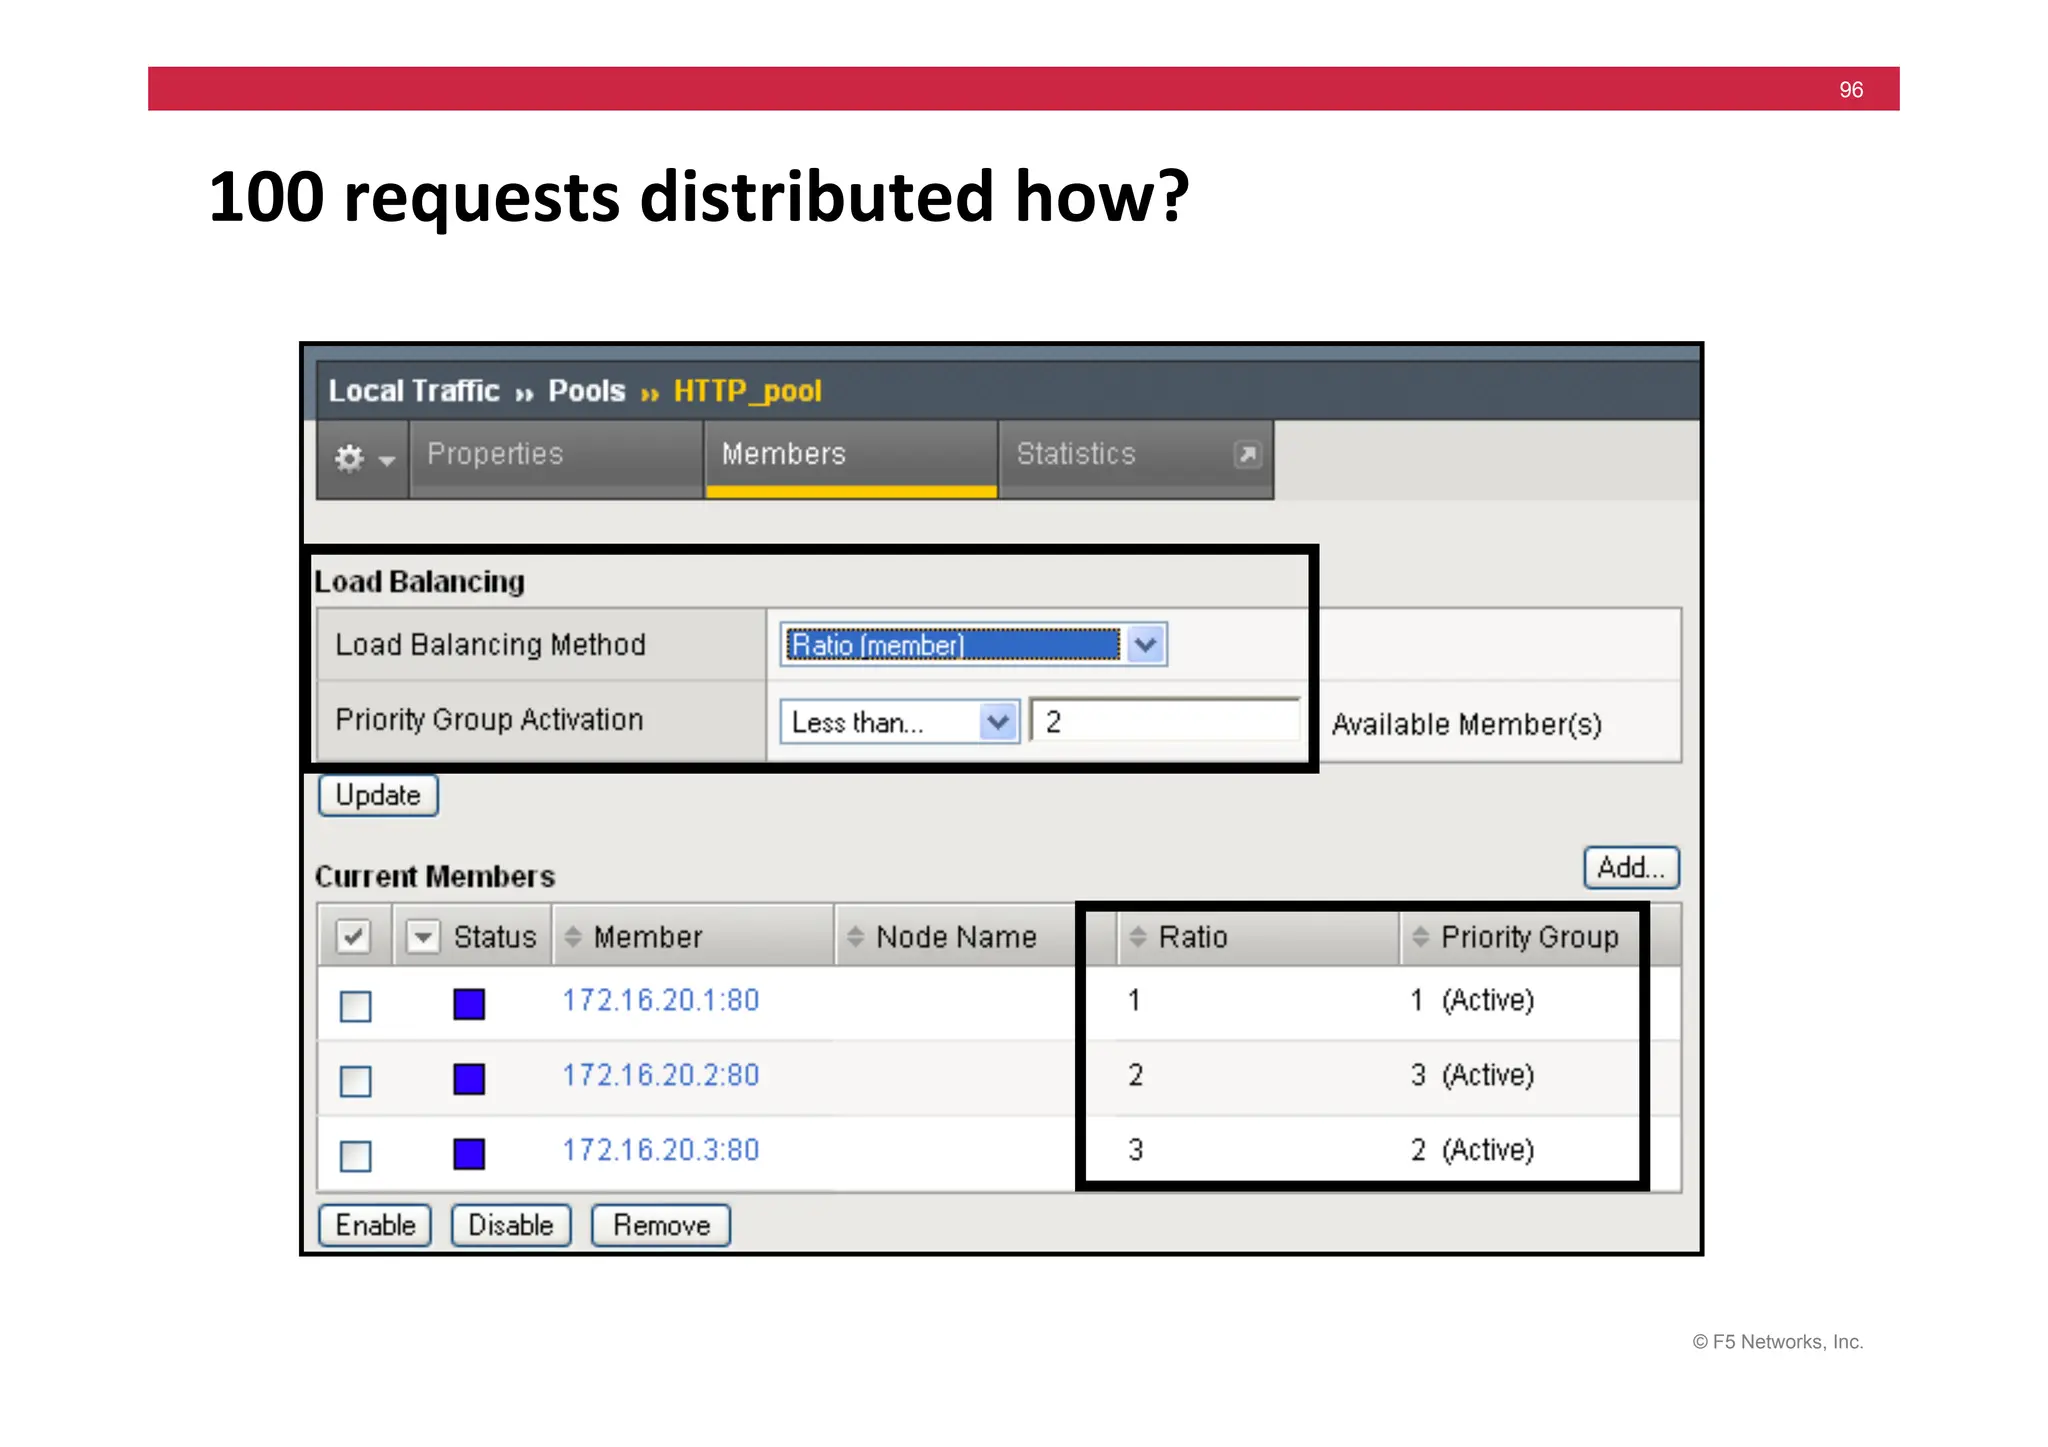This screenshot has height=1447, width=2048.
Task: Click the HTTP_pool breadcrumb title
Action: 748,391
